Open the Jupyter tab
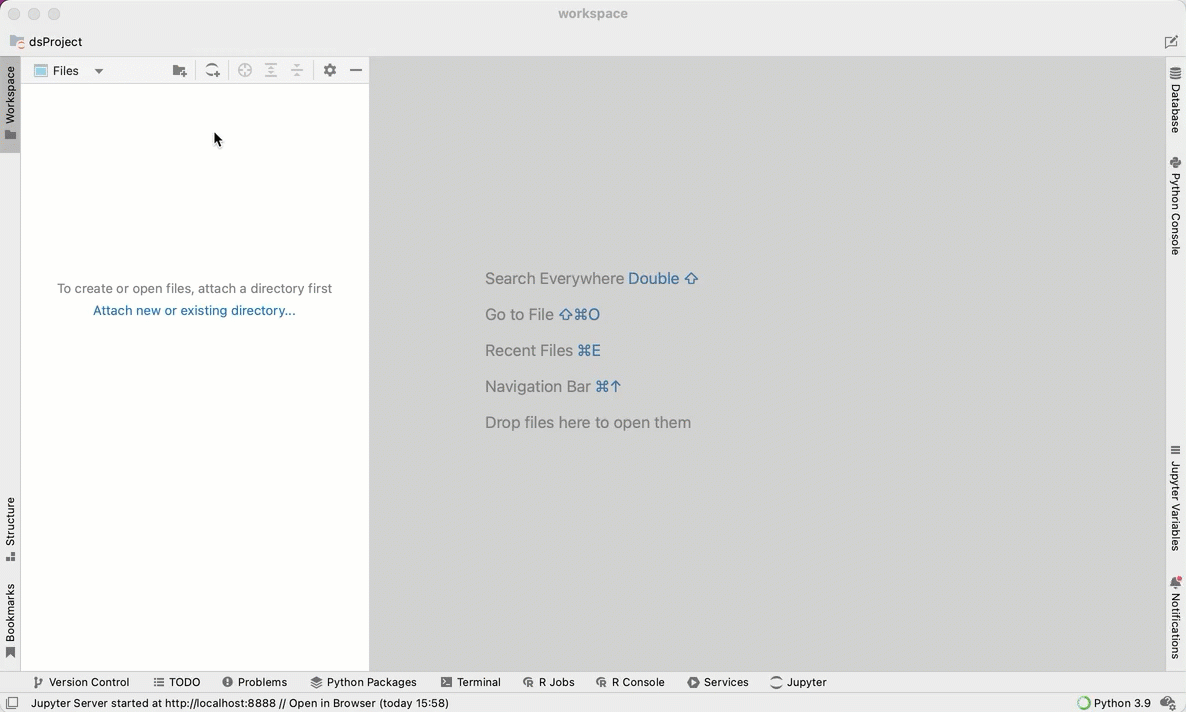 (798, 682)
